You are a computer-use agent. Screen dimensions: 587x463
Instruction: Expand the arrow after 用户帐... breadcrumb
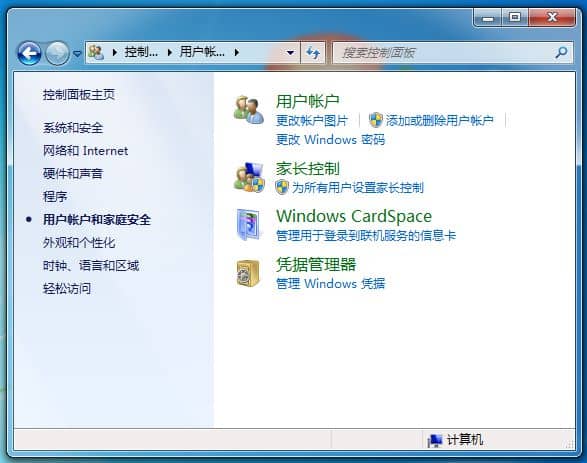237,52
